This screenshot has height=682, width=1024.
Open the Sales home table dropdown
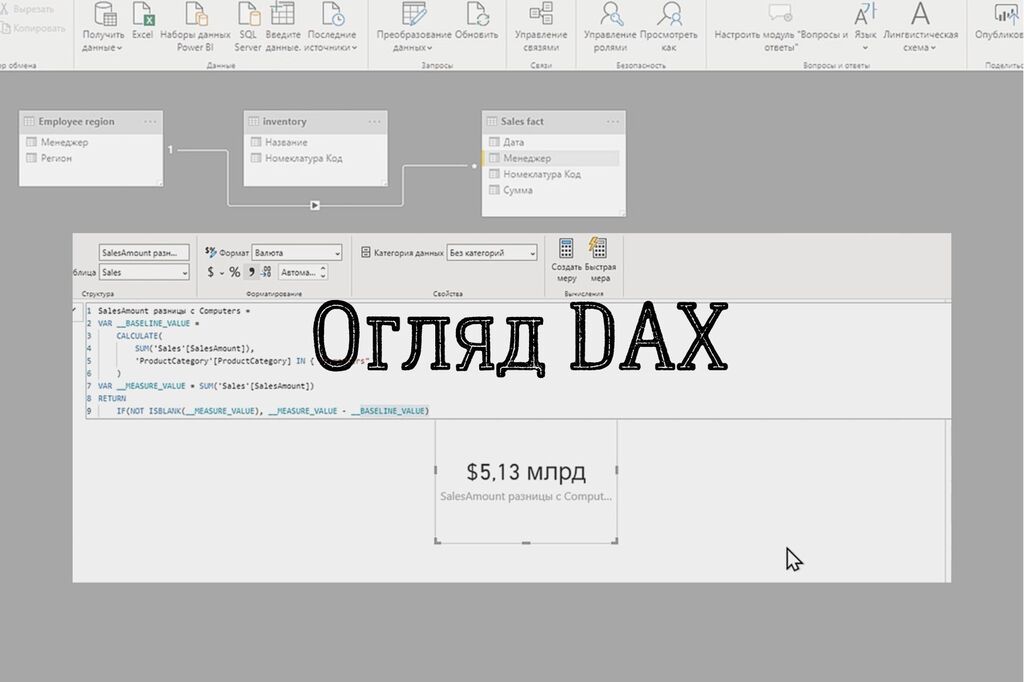coord(144,272)
